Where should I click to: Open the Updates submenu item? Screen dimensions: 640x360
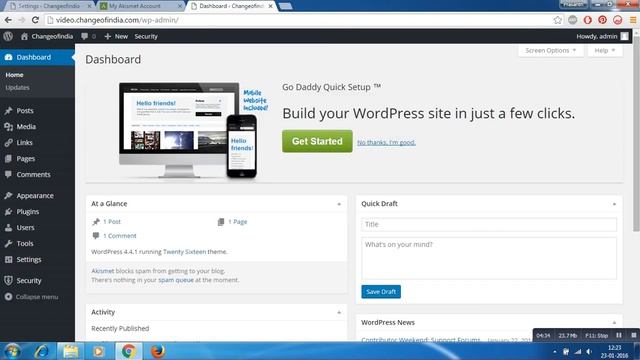17,88
